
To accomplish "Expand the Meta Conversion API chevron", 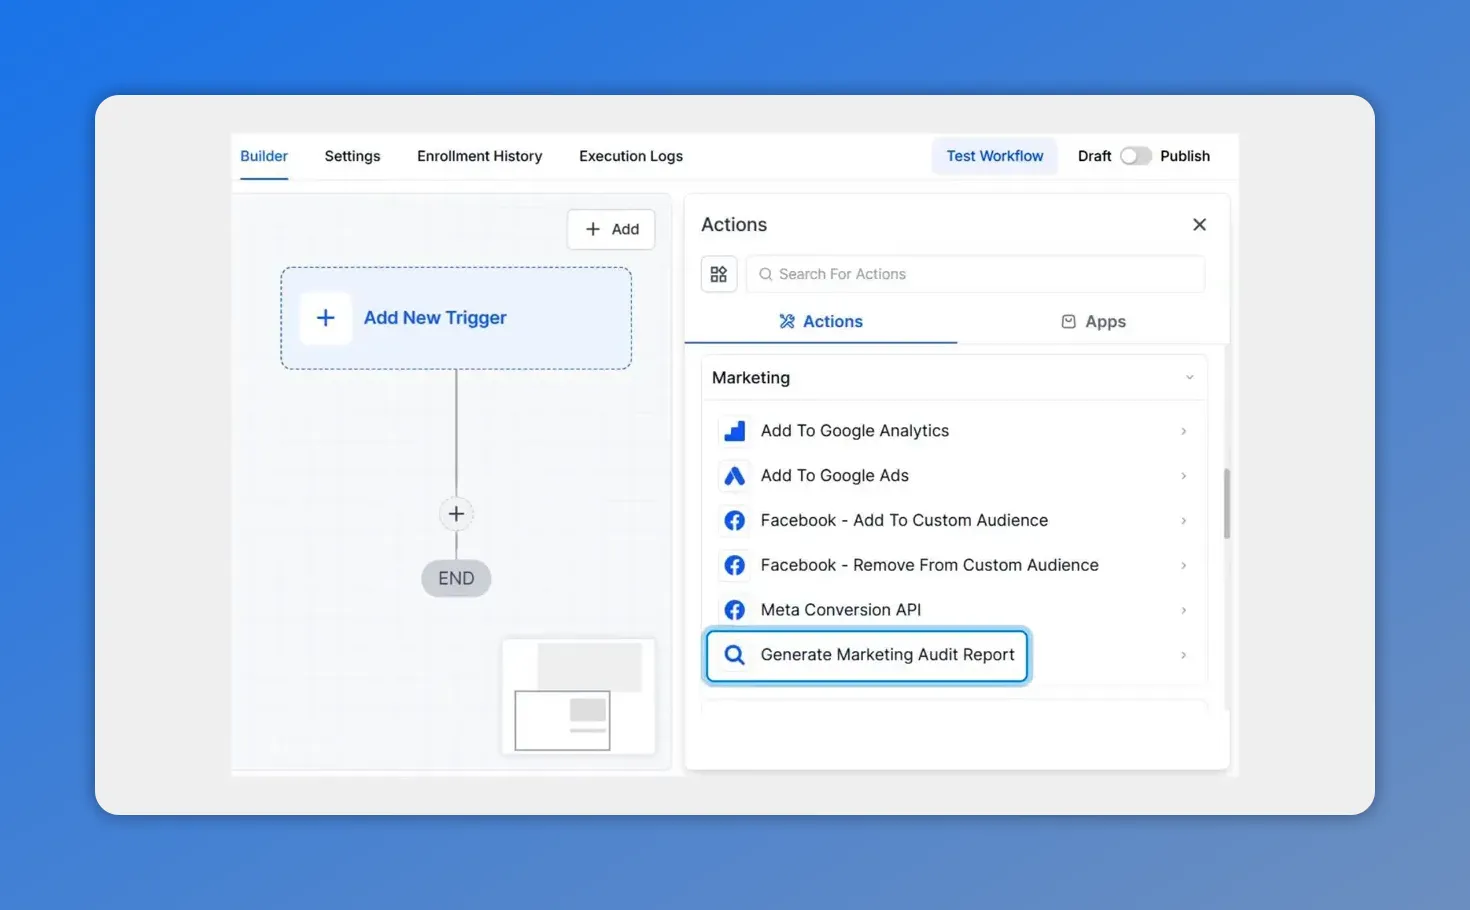I will pos(1184,610).
